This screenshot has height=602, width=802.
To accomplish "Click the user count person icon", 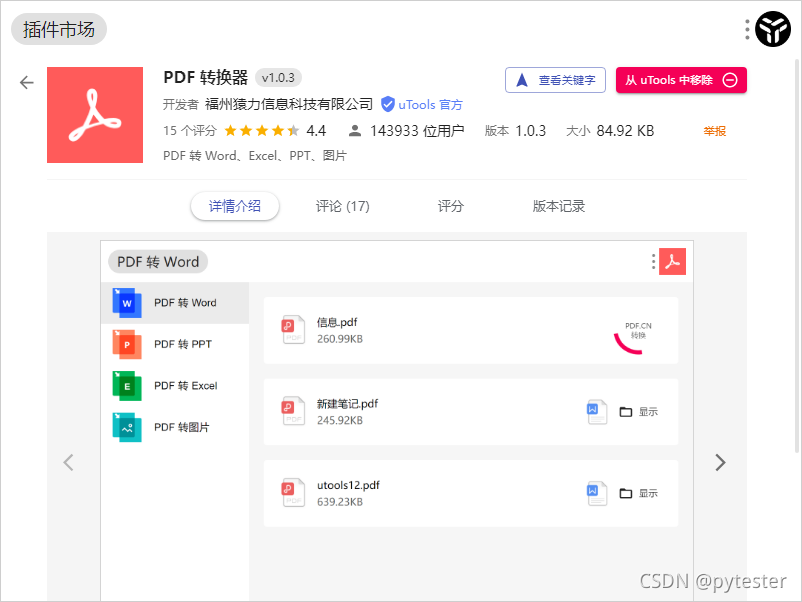I will pyautogui.click(x=354, y=131).
